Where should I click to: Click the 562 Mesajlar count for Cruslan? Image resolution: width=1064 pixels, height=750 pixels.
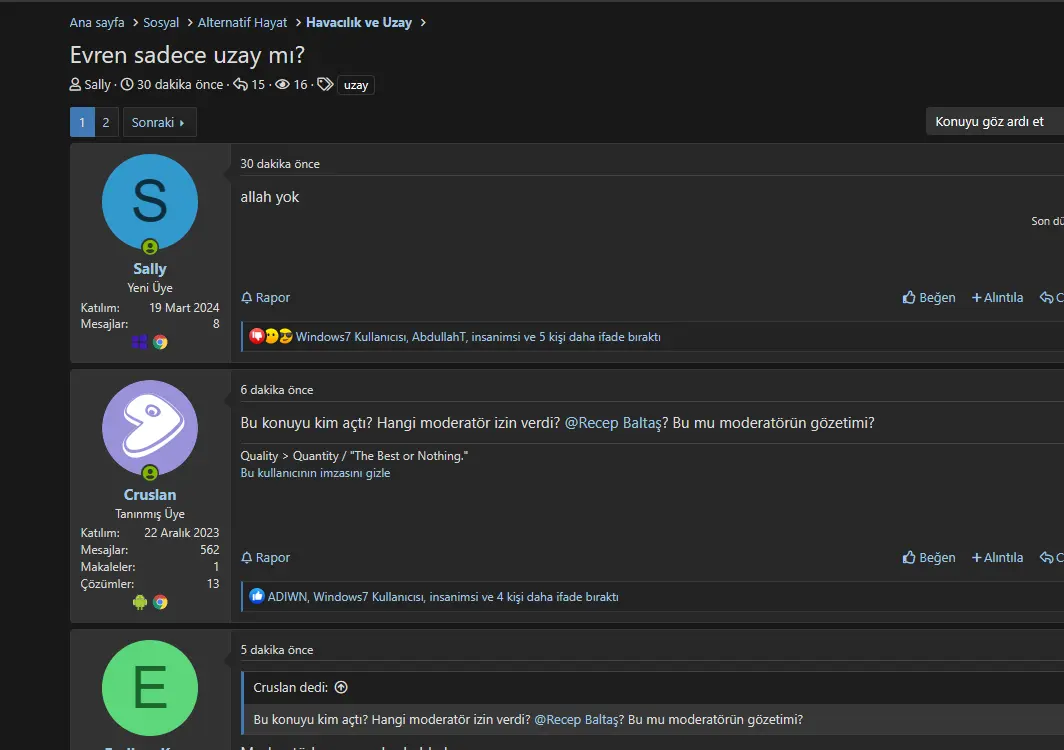(x=210, y=550)
